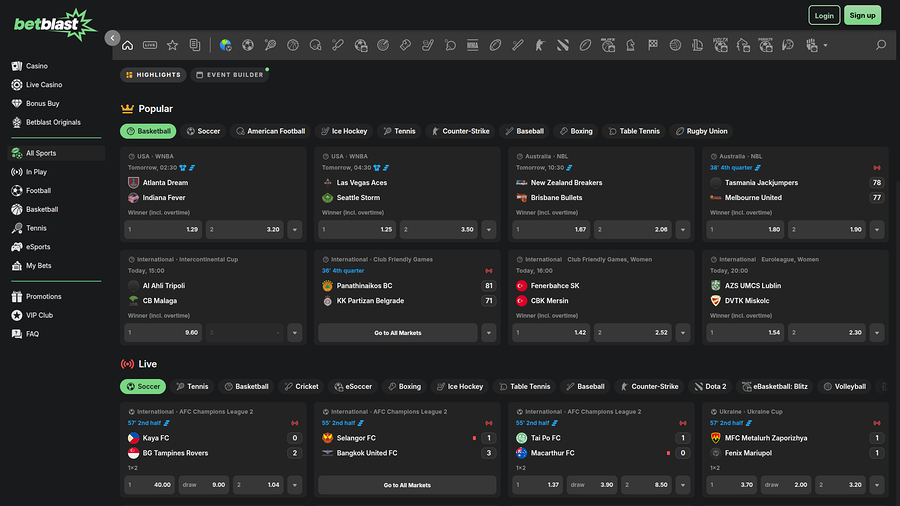This screenshot has height=506, width=900.
Task: Open more sports dropdown arrow in the toolbar
Action: pos(825,46)
